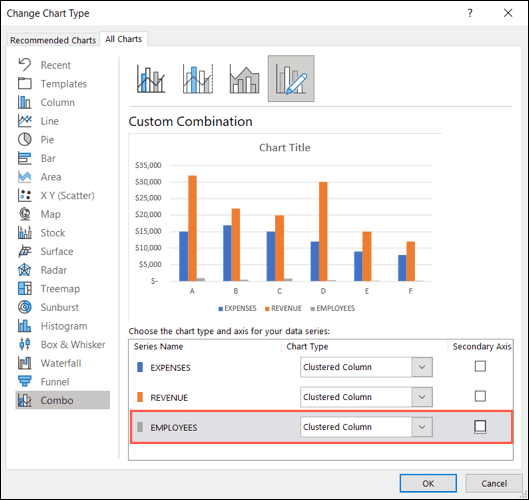Viewport: 529px width, 500px height.
Task: Confirm with the OK button
Action: click(x=428, y=483)
